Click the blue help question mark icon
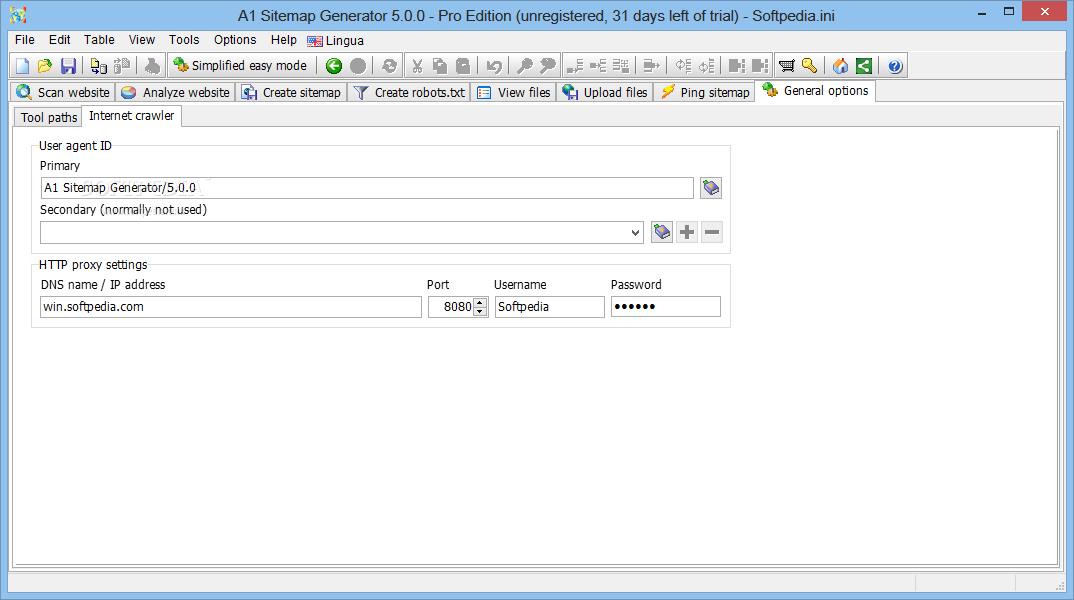The width and height of the screenshot is (1074, 600). [895, 66]
